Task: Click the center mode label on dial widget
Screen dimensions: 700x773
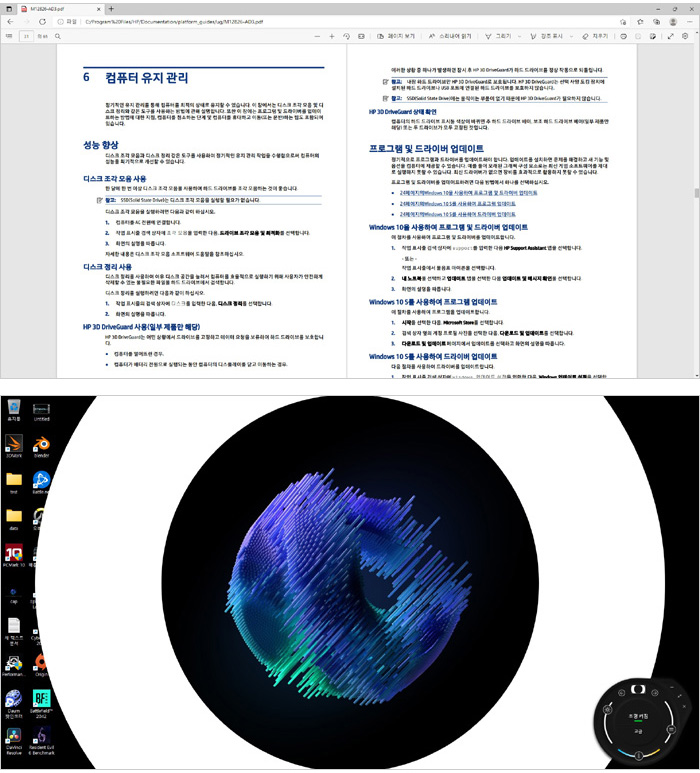Action: click(x=638, y=716)
